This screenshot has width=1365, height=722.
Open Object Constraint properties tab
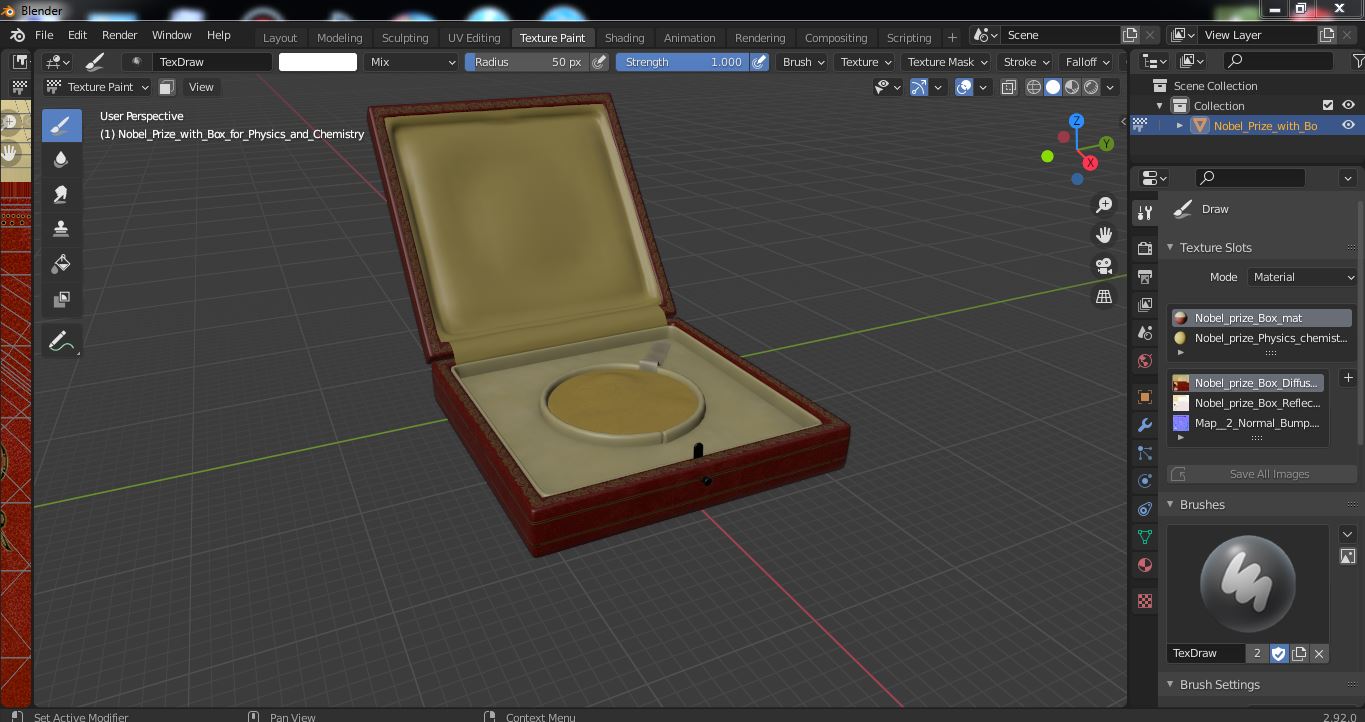coord(1145,509)
